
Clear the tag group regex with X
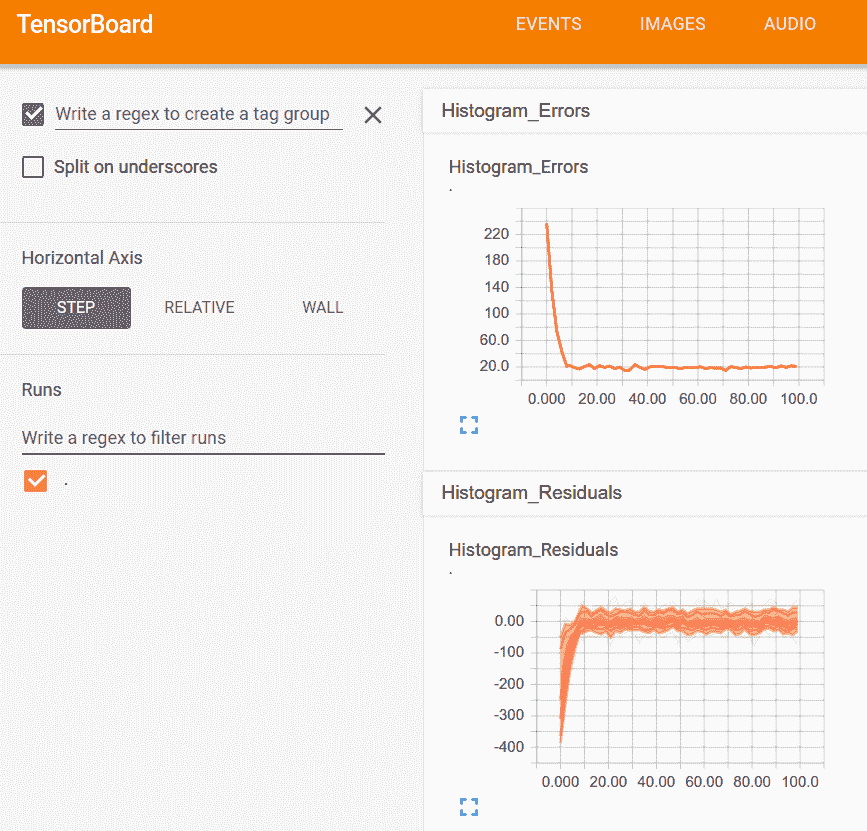click(x=373, y=115)
